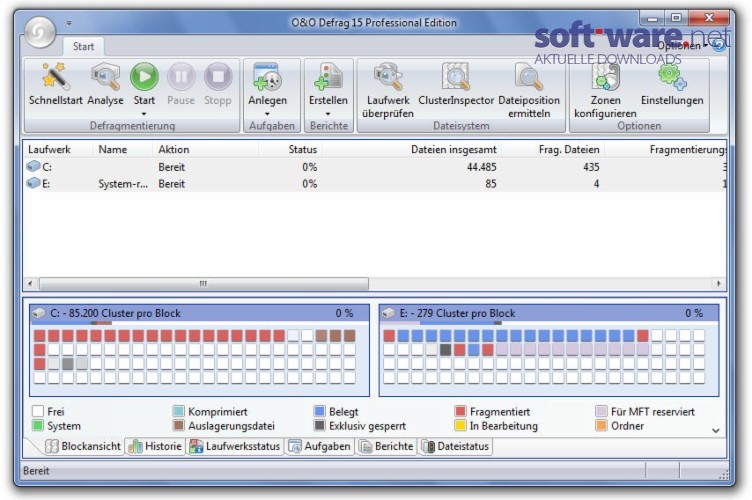Click the green Start defragmentation button
Viewport: 752px width, 500px height.
pyautogui.click(x=144, y=77)
